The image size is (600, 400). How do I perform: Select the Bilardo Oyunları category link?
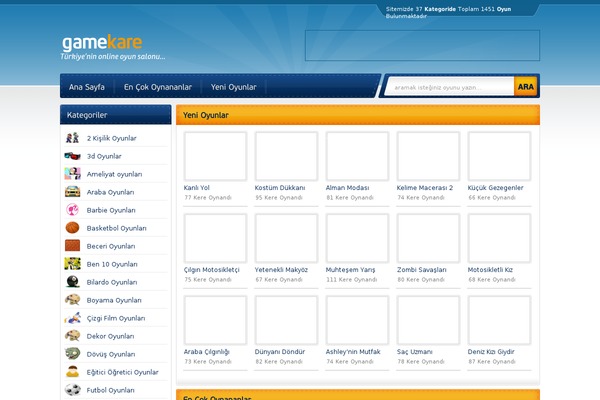tap(112, 282)
